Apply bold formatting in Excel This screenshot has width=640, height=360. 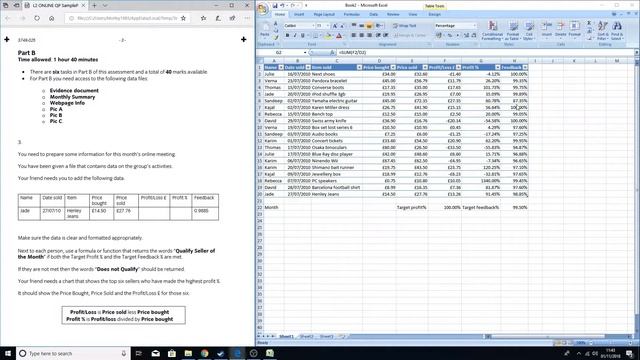tap(287, 36)
